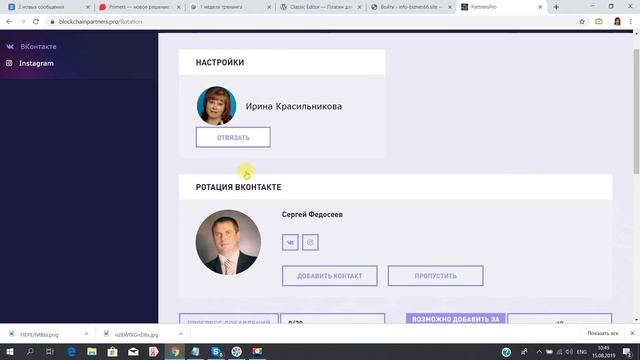Switch the ENG input language

coord(581,351)
